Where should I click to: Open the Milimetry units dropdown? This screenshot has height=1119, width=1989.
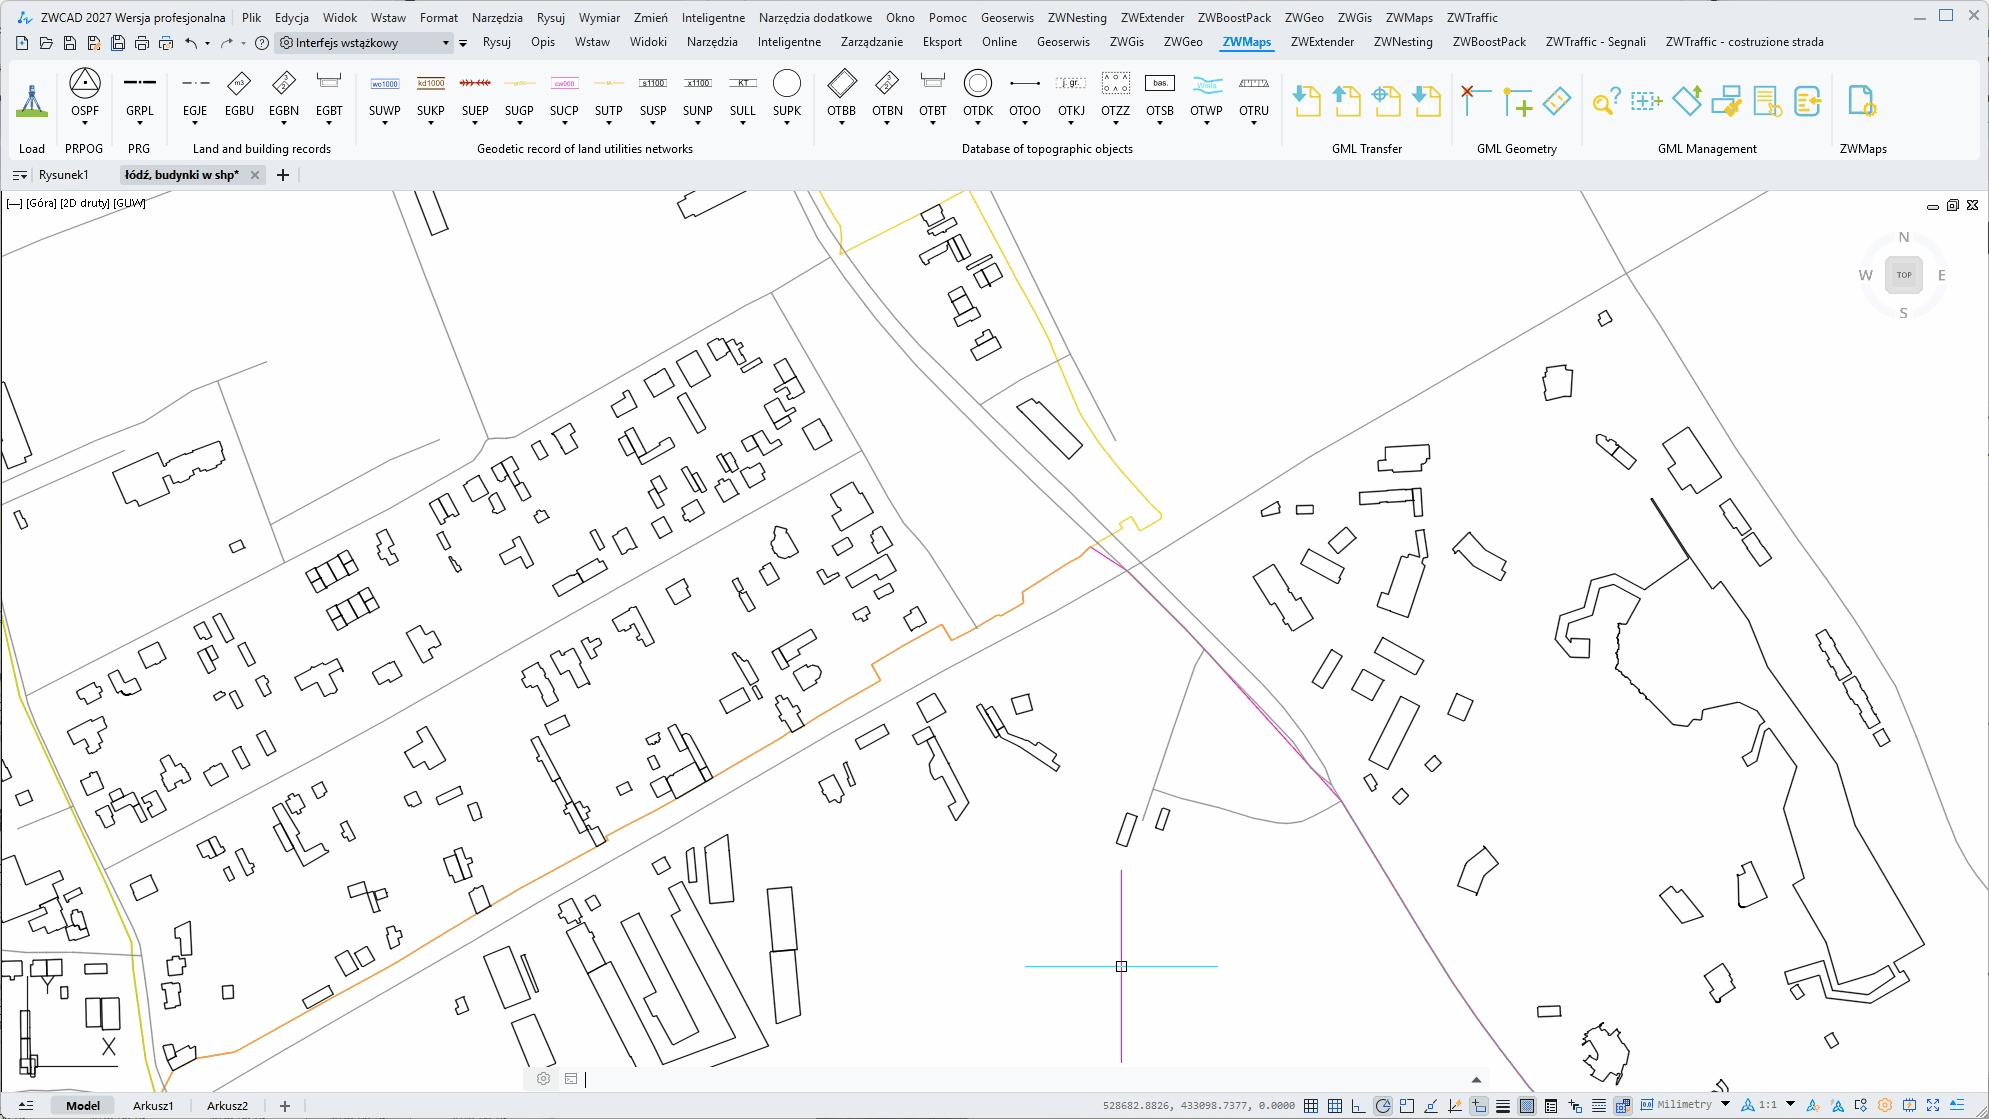click(1725, 1105)
